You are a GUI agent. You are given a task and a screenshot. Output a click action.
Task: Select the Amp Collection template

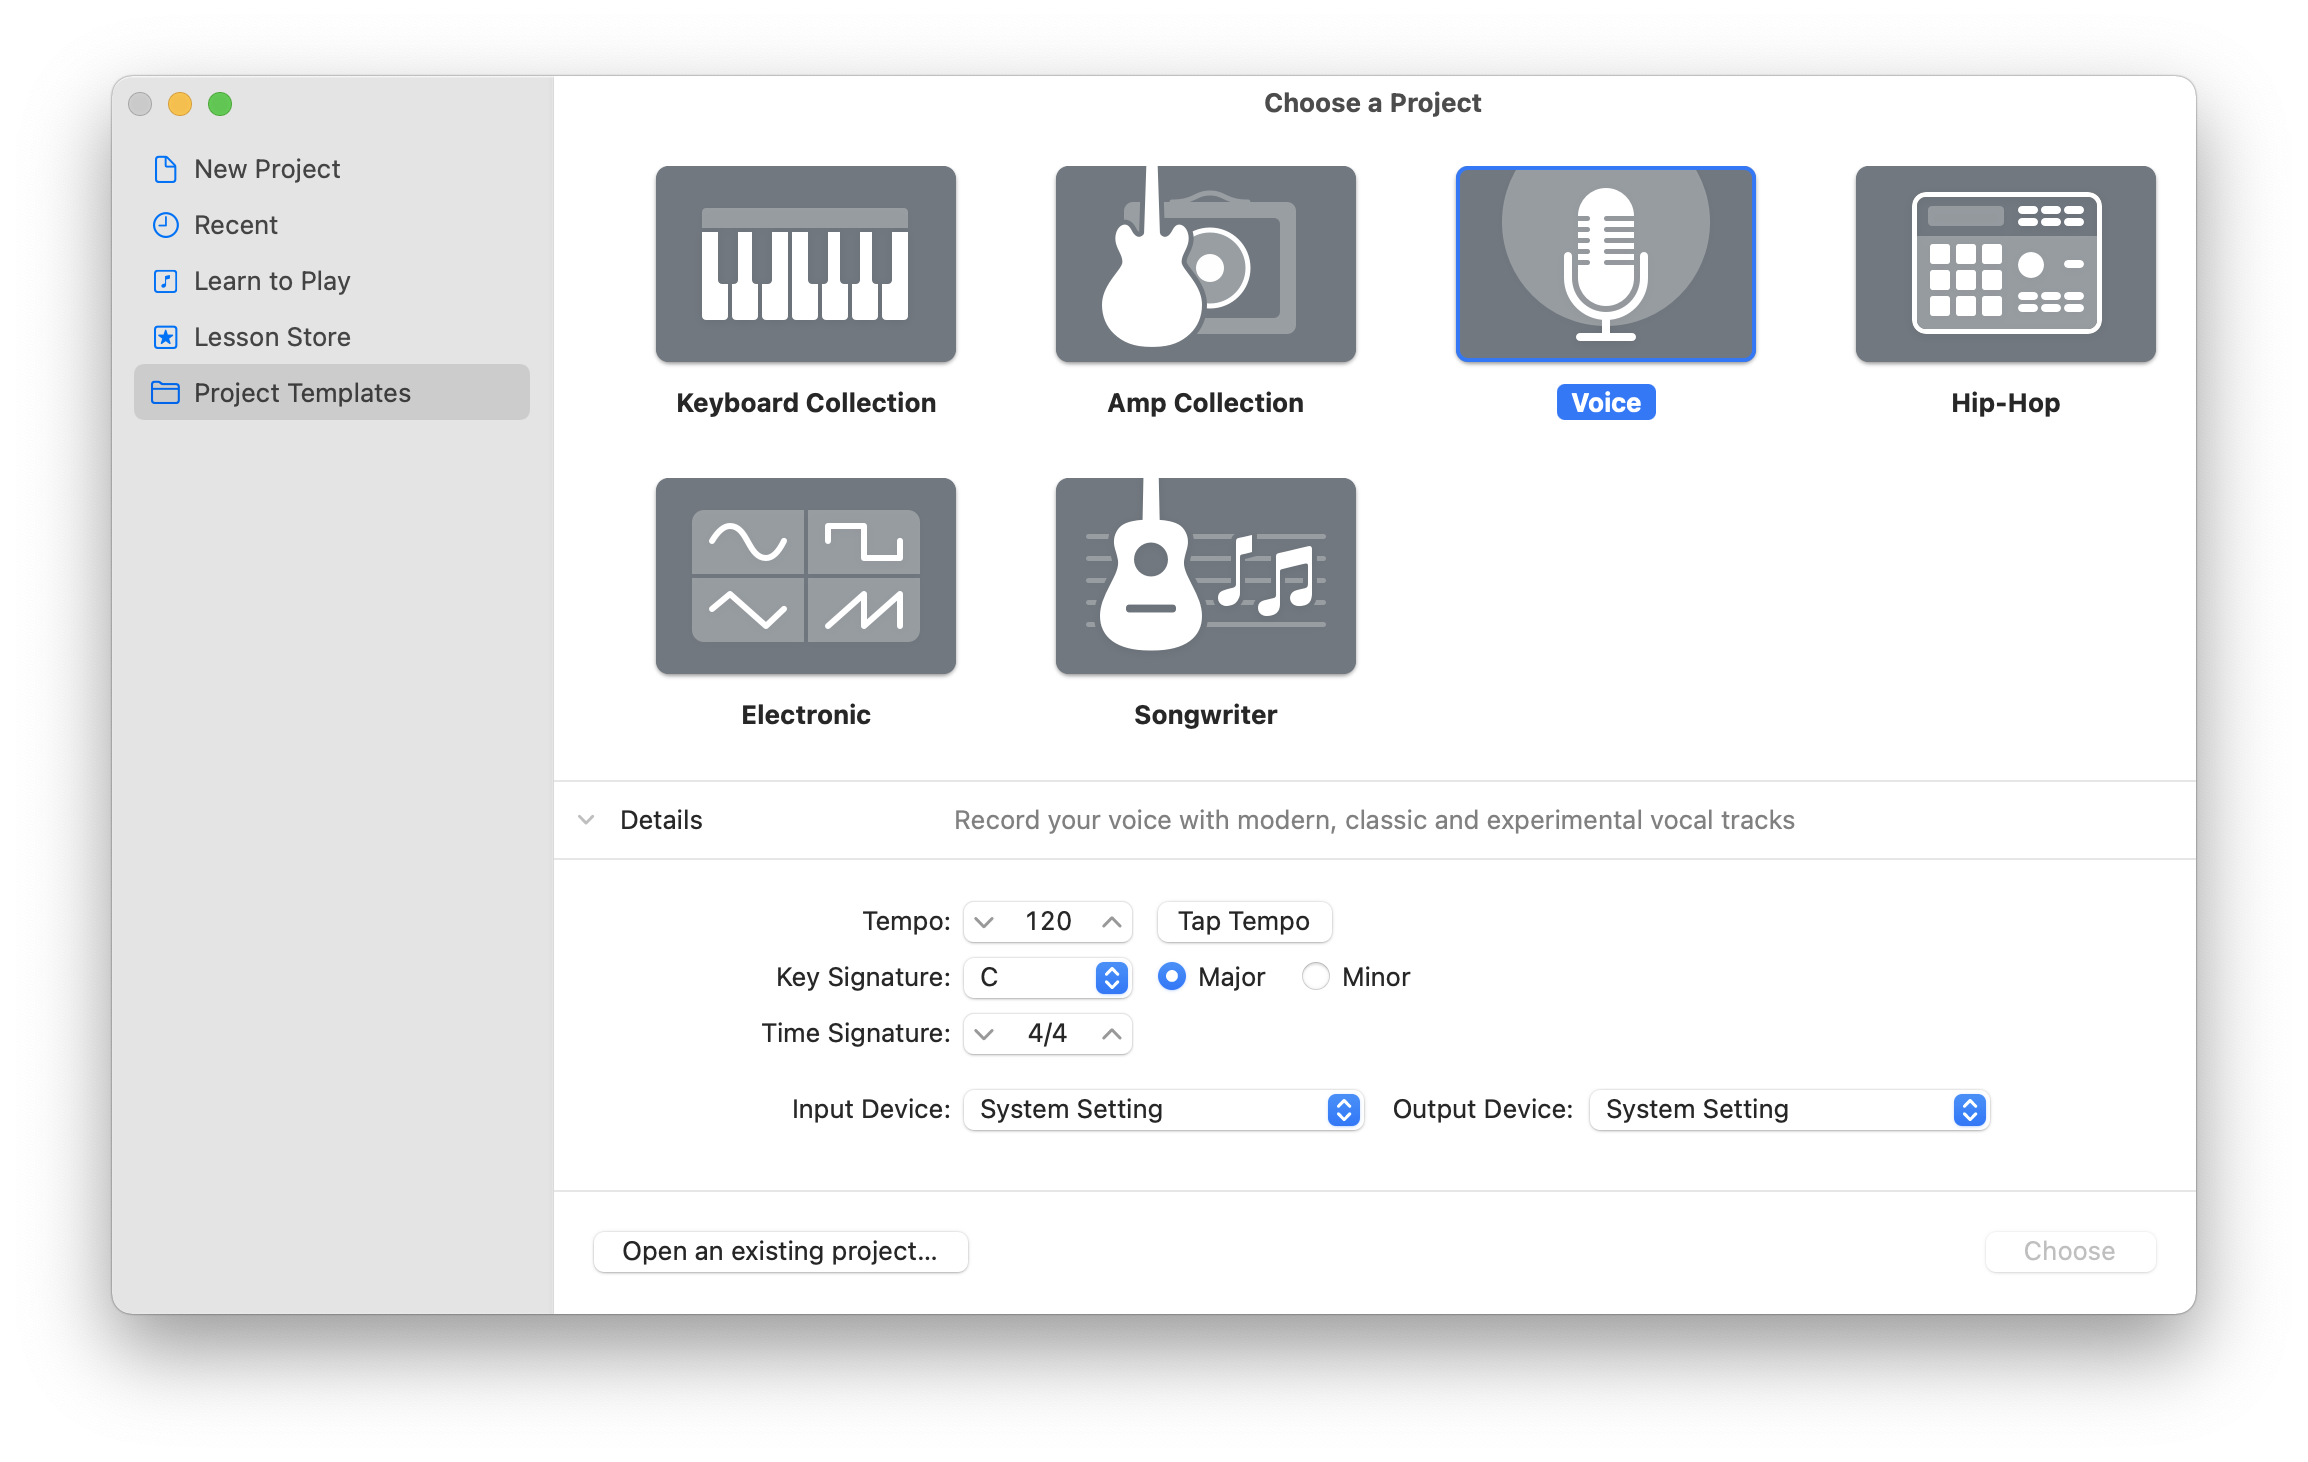1205,264
